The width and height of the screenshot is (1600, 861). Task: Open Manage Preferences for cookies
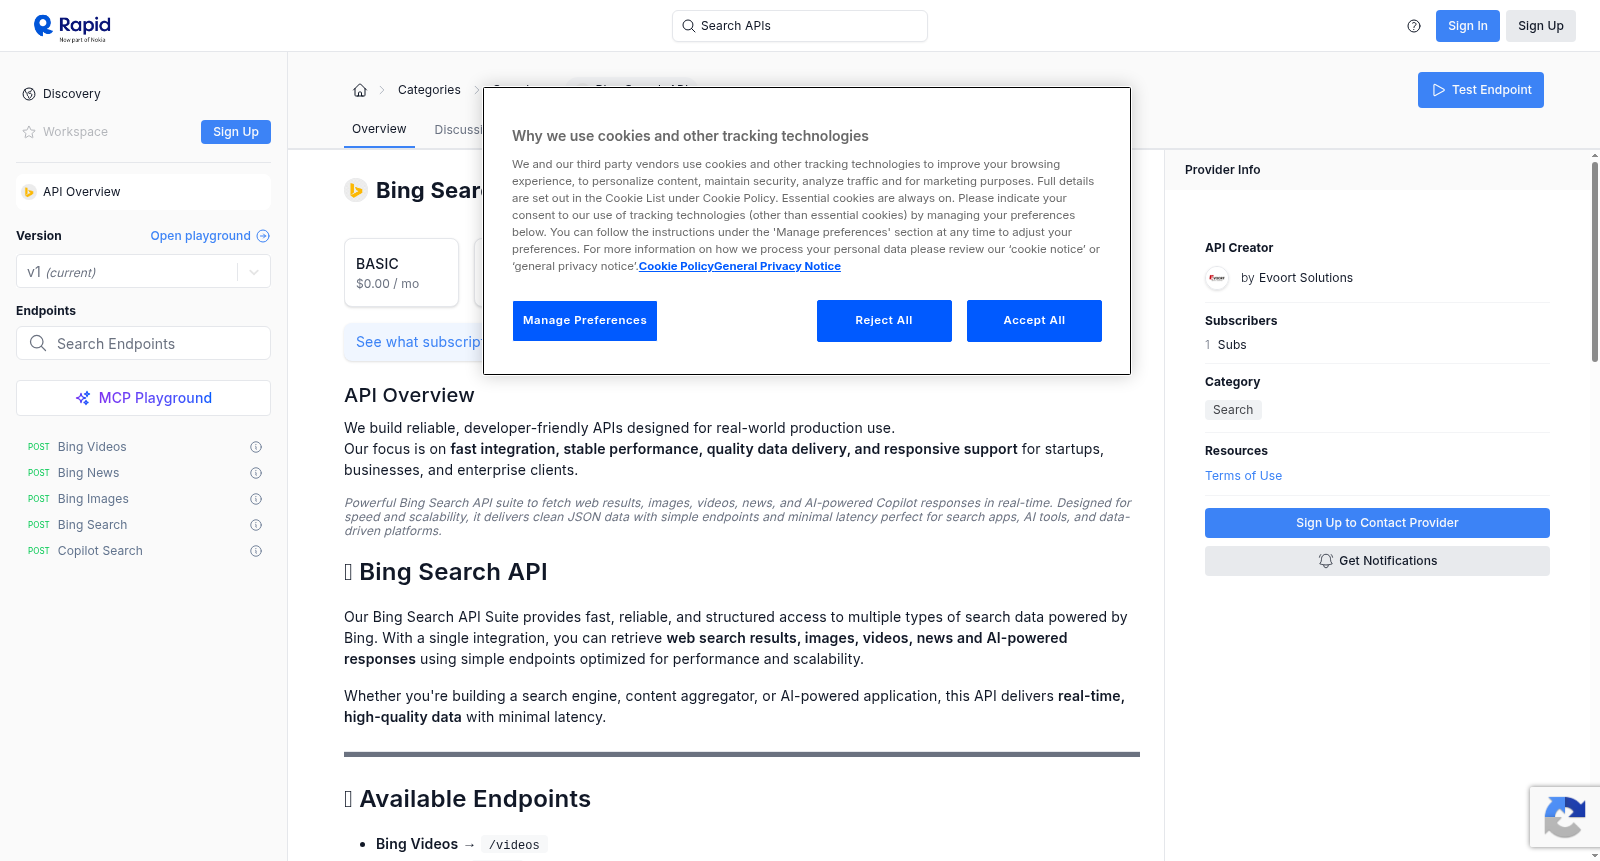(x=585, y=321)
